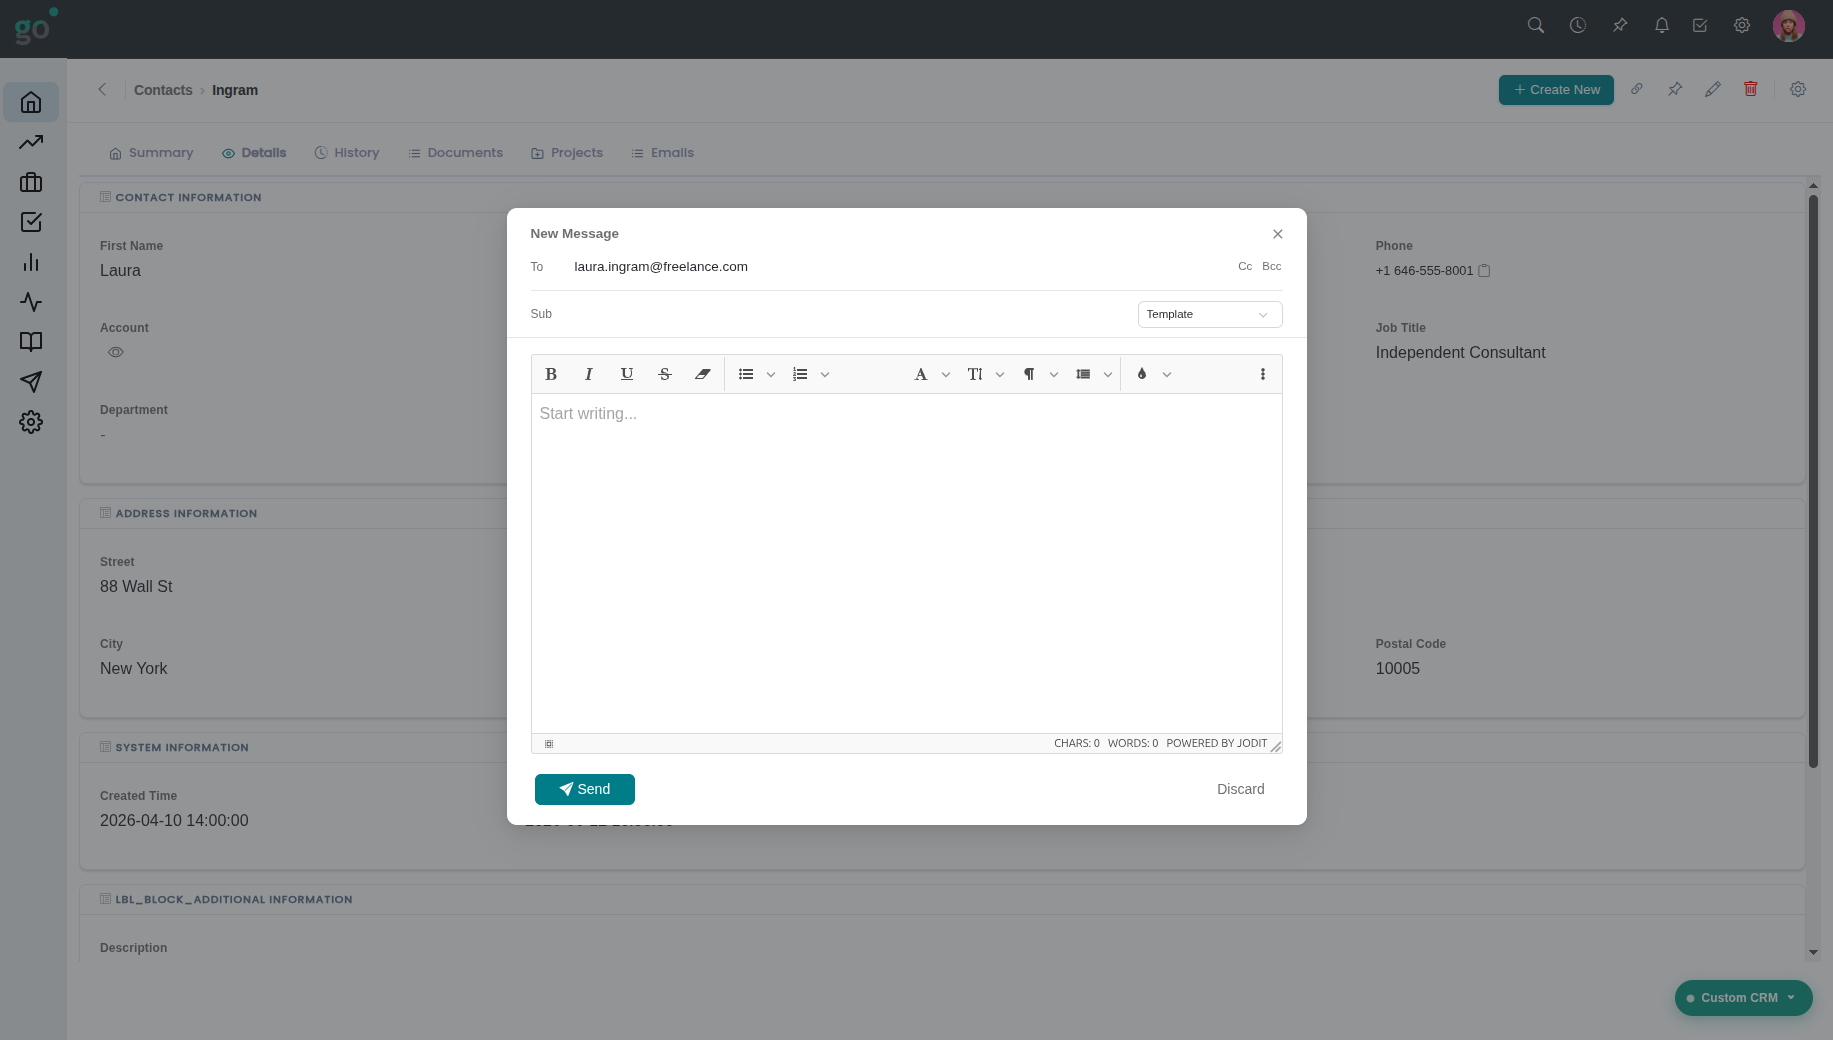The height and width of the screenshot is (1040, 1833).
Task: Open text alignment dropdown arrow
Action: (x=1108, y=375)
